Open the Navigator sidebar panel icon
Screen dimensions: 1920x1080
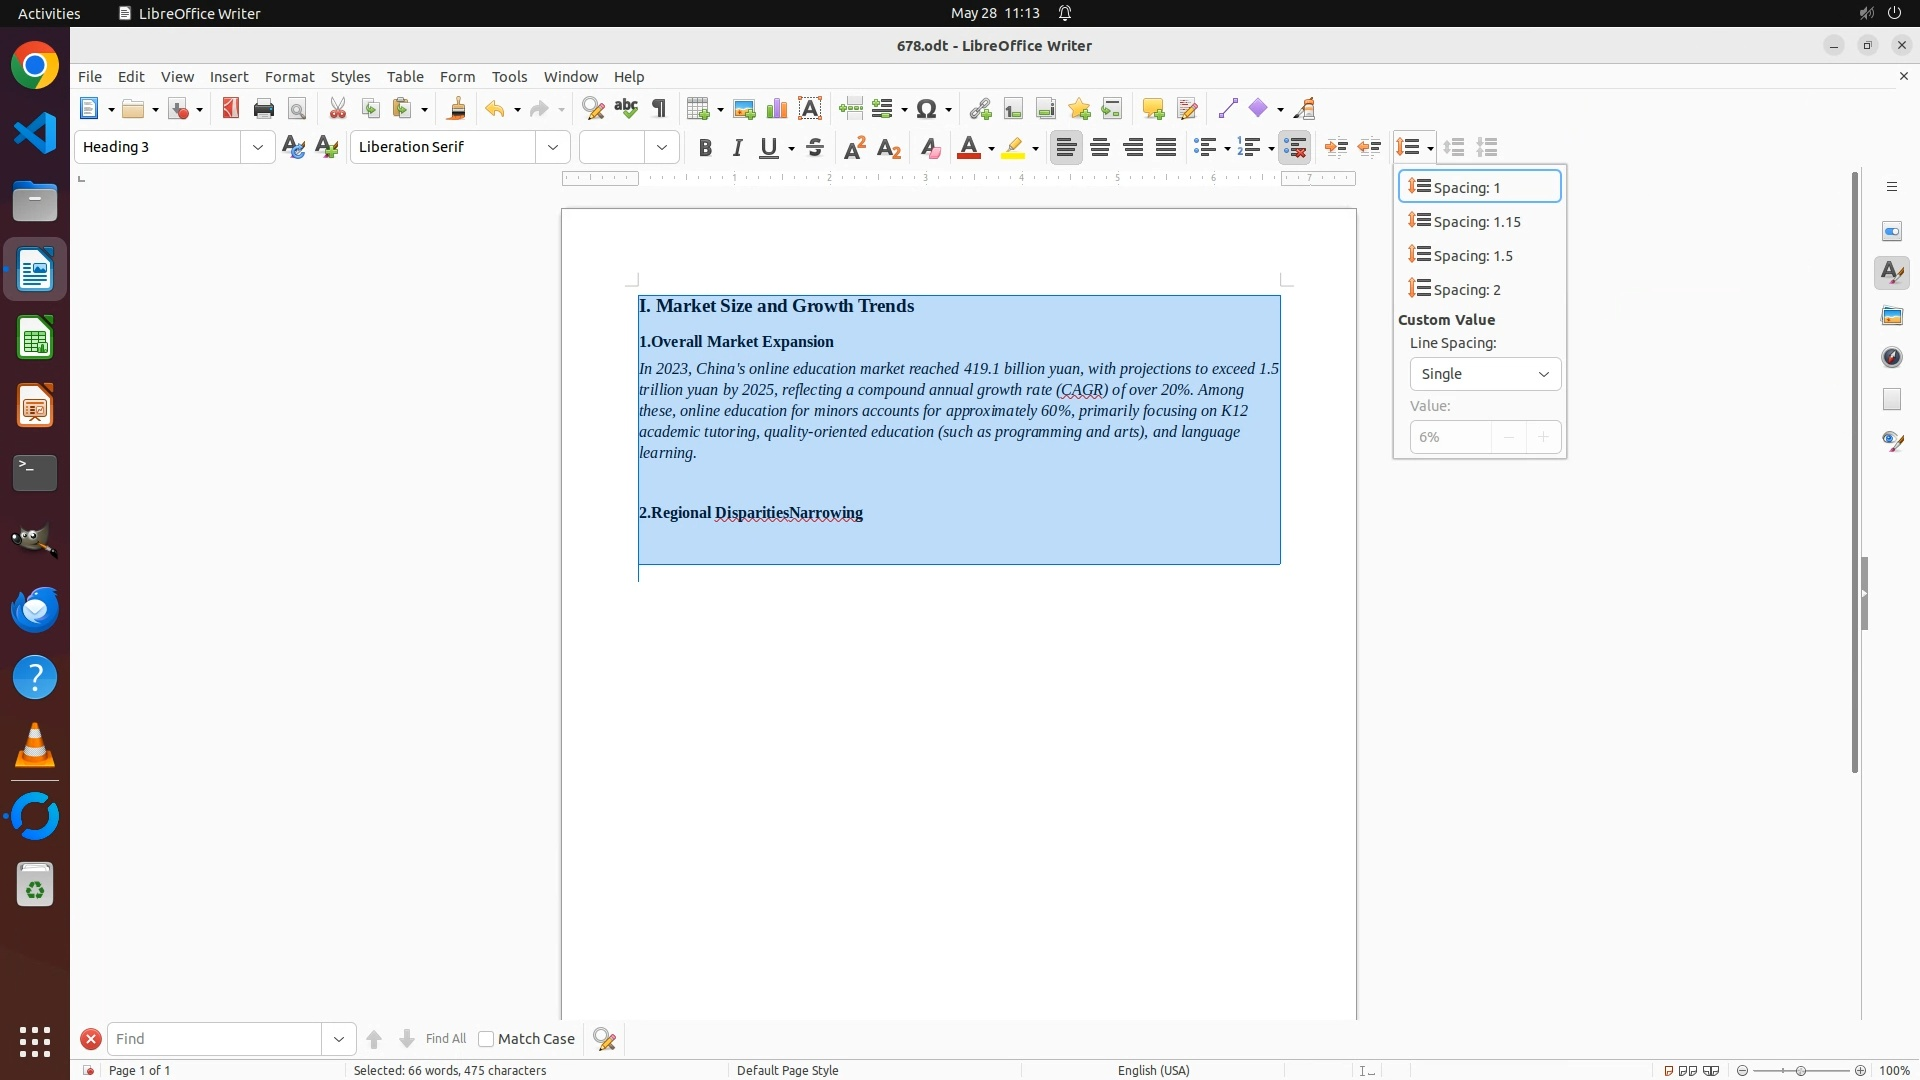[x=1892, y=357]
